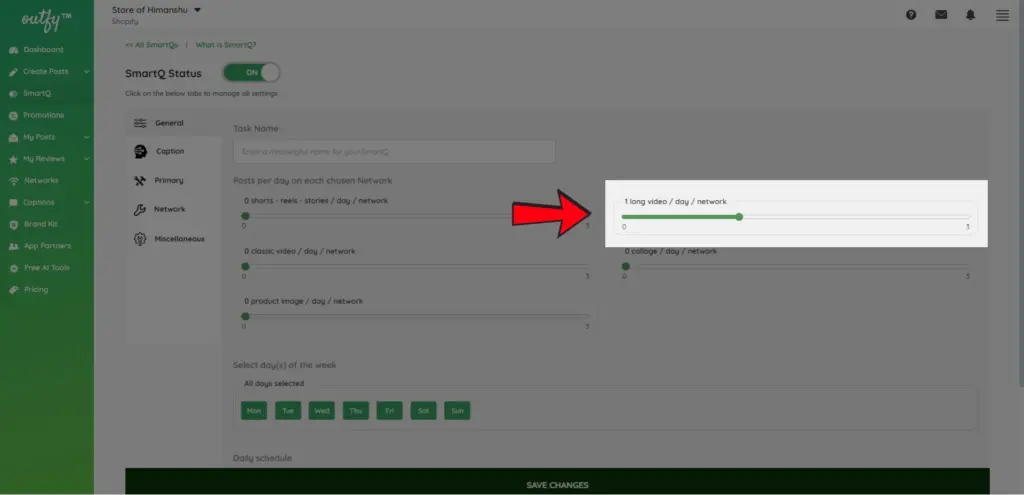This screenshot has width=1024, height=495.
Task: Click the Dashboard sidebar icon
Action: 13,50
